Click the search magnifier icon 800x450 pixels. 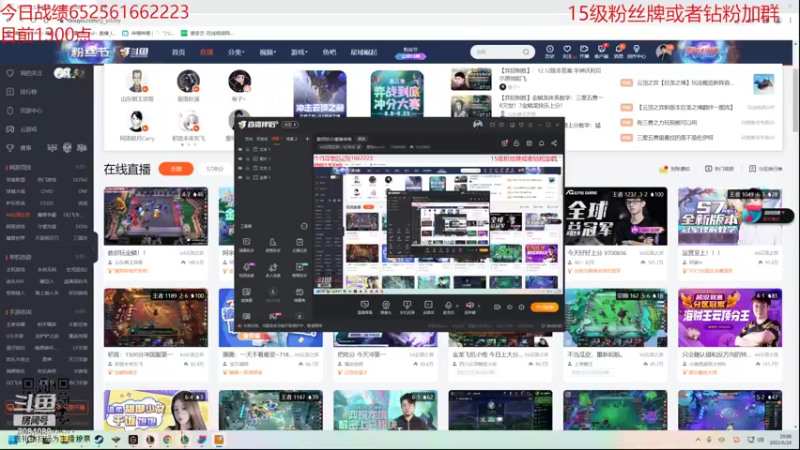526,52
